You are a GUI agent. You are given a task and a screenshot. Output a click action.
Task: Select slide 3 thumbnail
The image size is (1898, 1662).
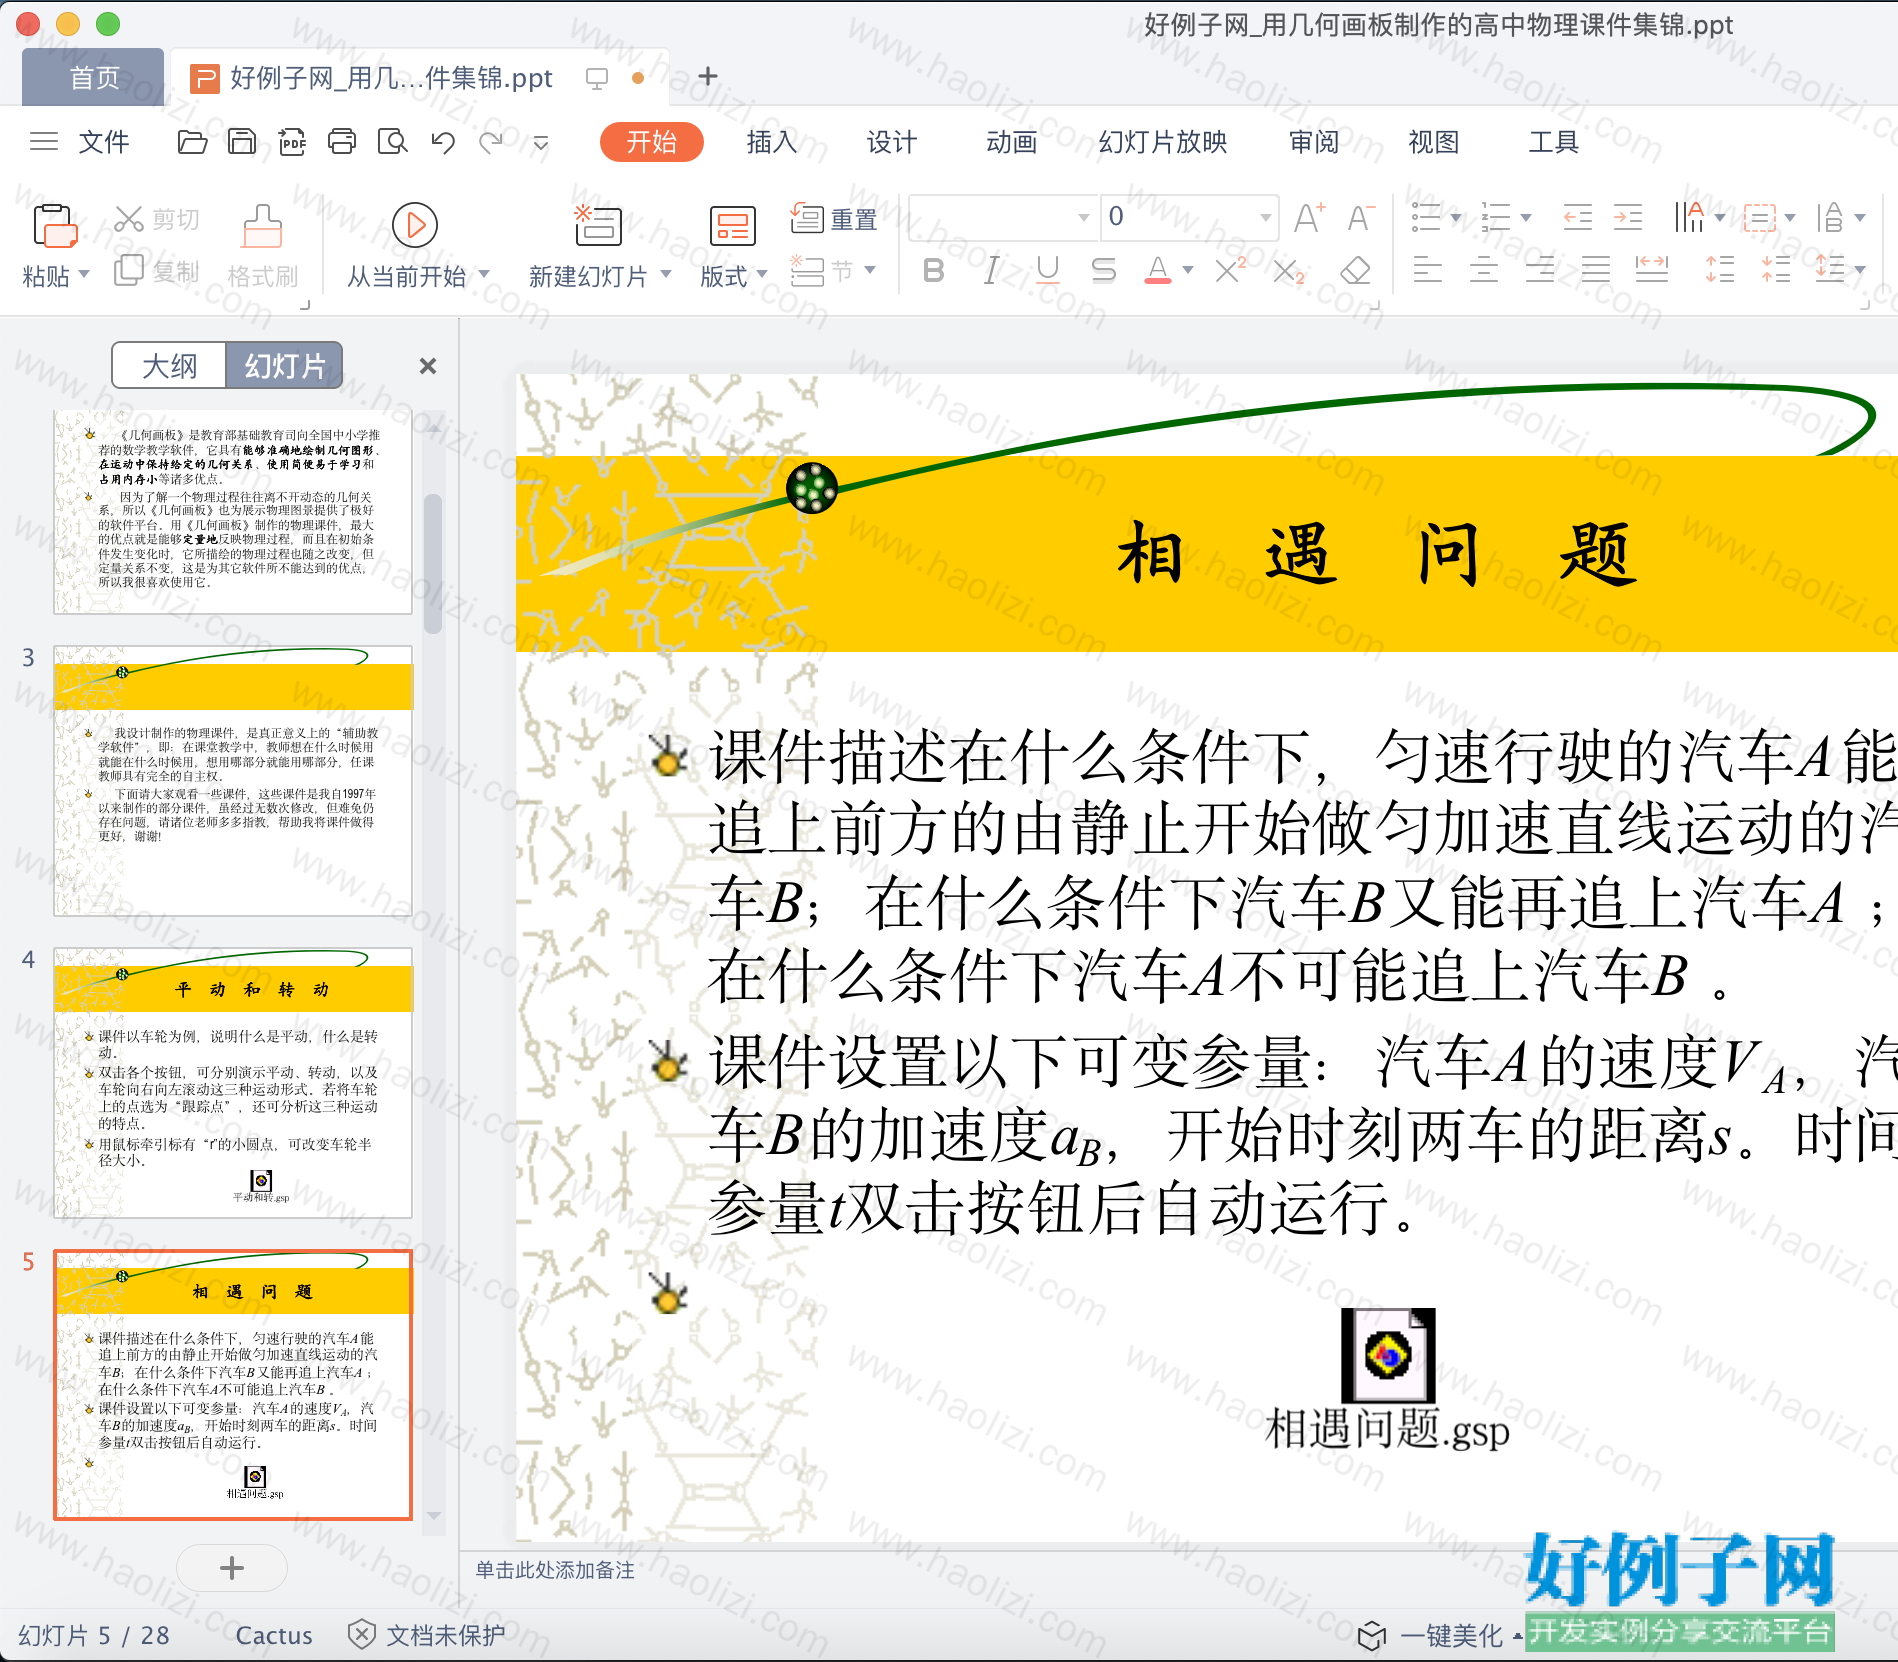click(x=233, y=781)
